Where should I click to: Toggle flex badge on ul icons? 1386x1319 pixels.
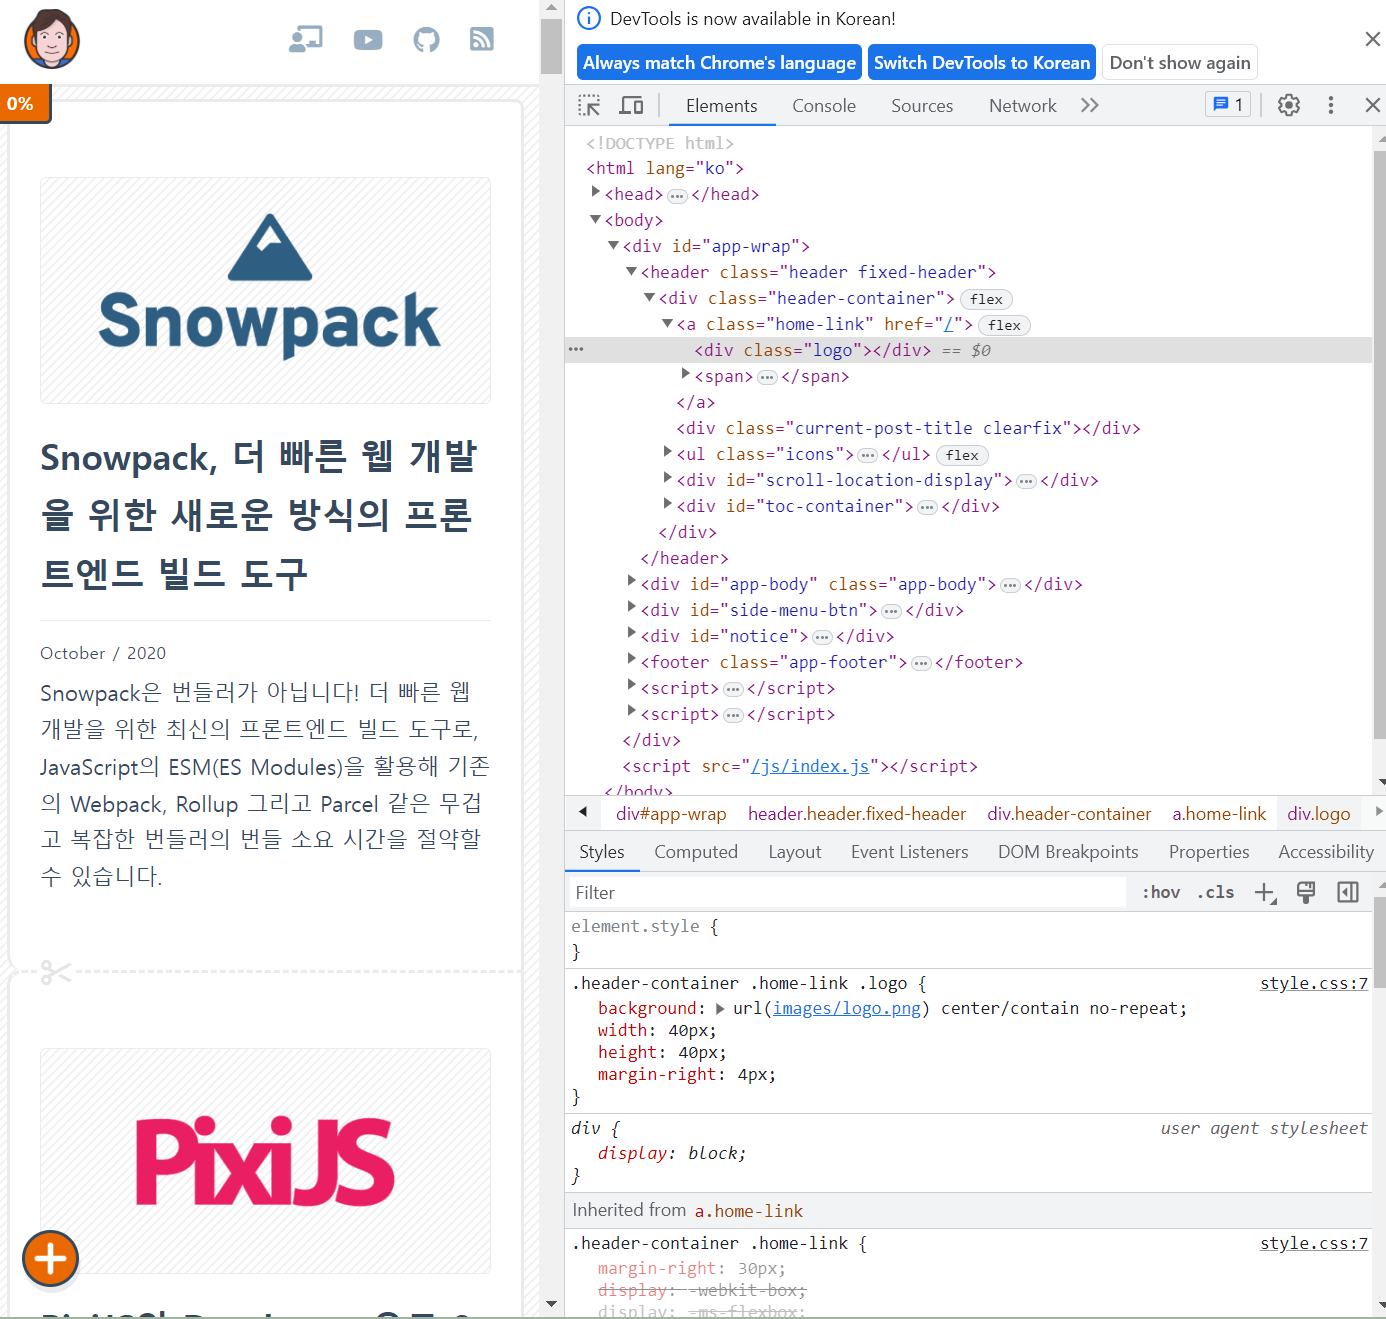click(962, 455)
